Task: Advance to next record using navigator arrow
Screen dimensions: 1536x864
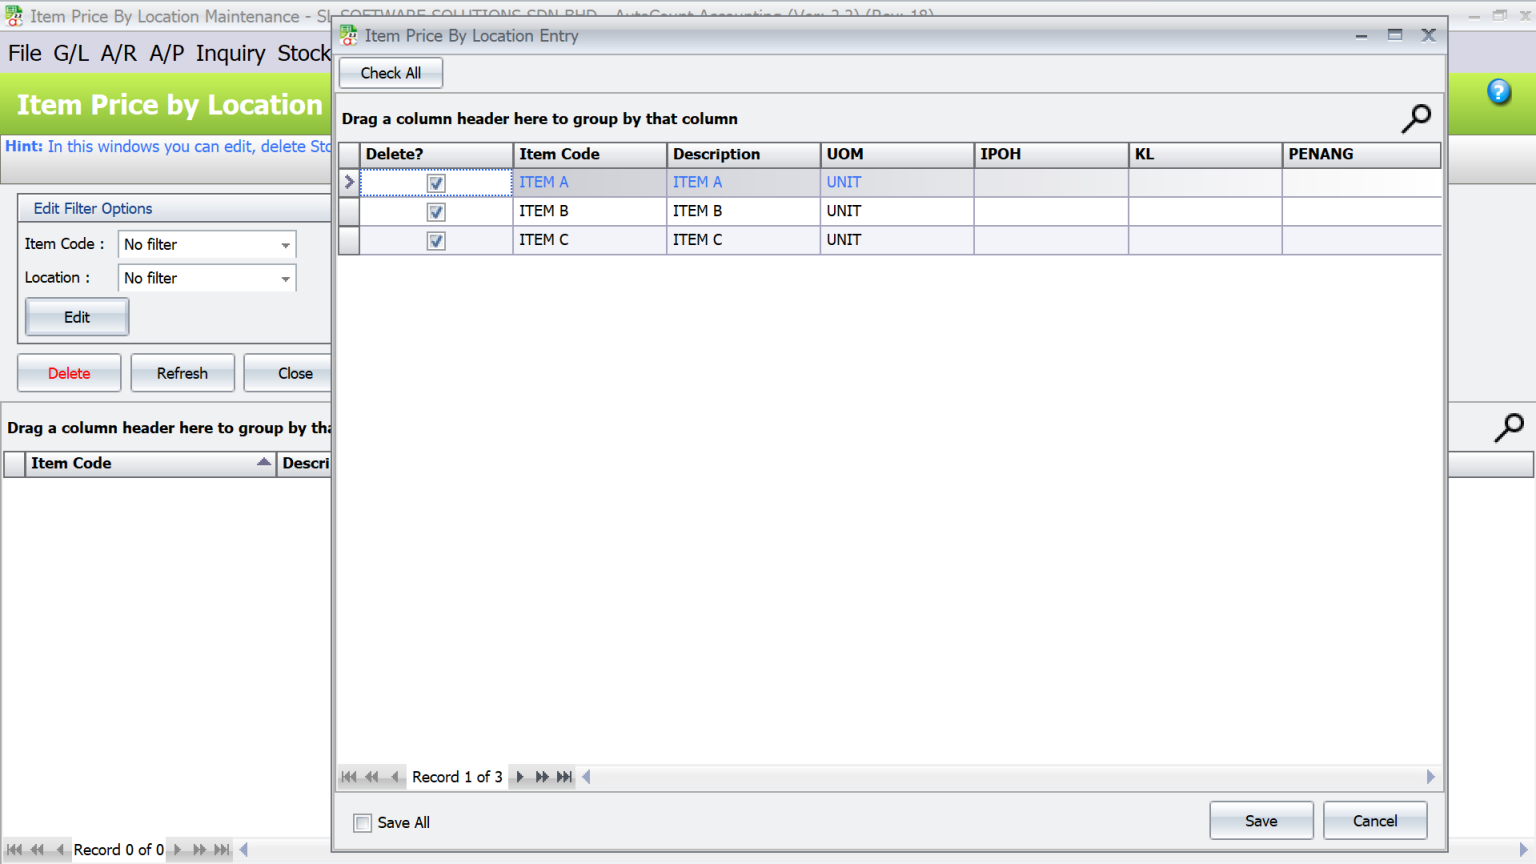Action: pyautogui.click(x=519, y=776)
